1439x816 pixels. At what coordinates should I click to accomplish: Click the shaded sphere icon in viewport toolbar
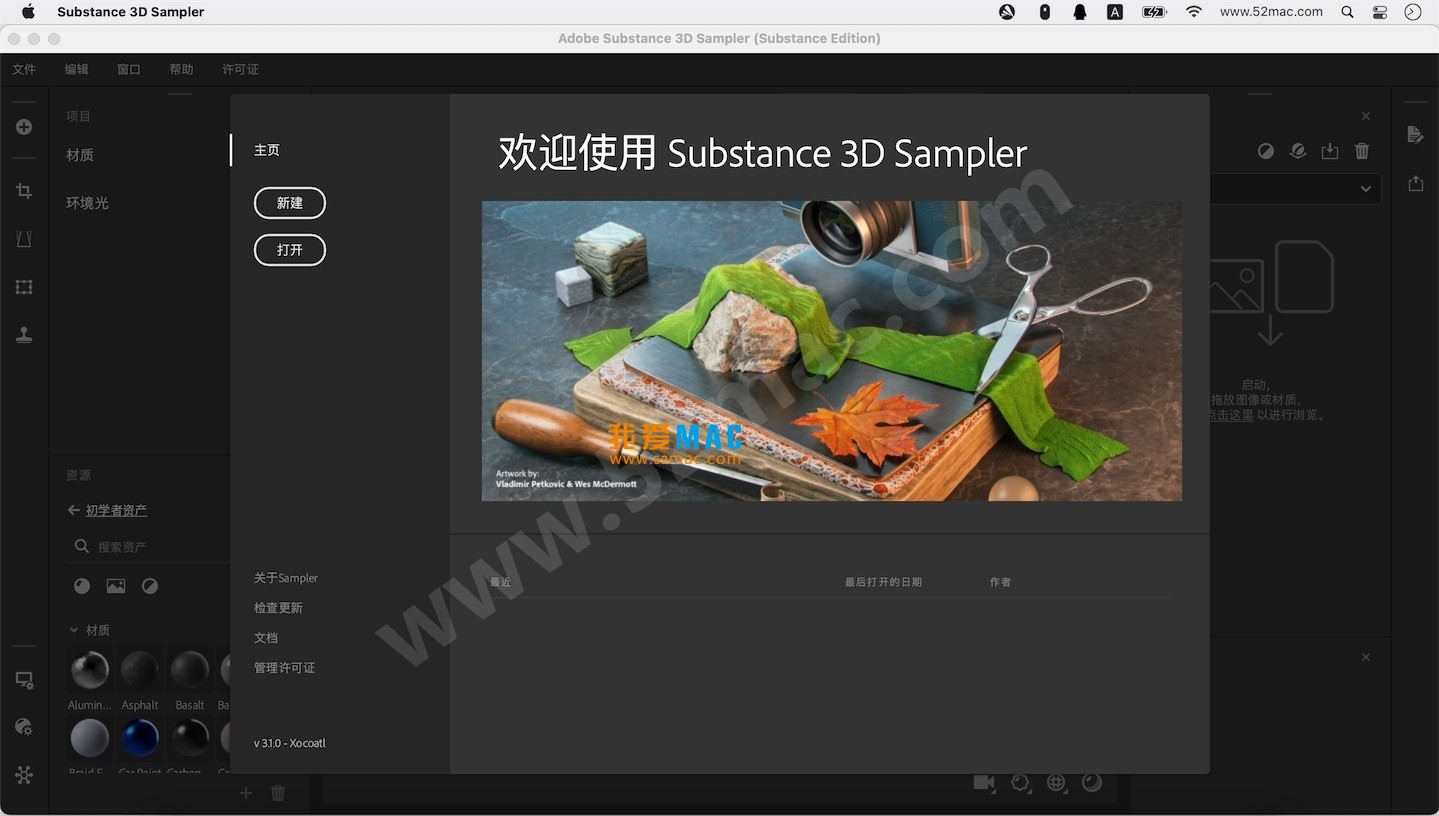pyautogui.click(x=1092, y=783)
